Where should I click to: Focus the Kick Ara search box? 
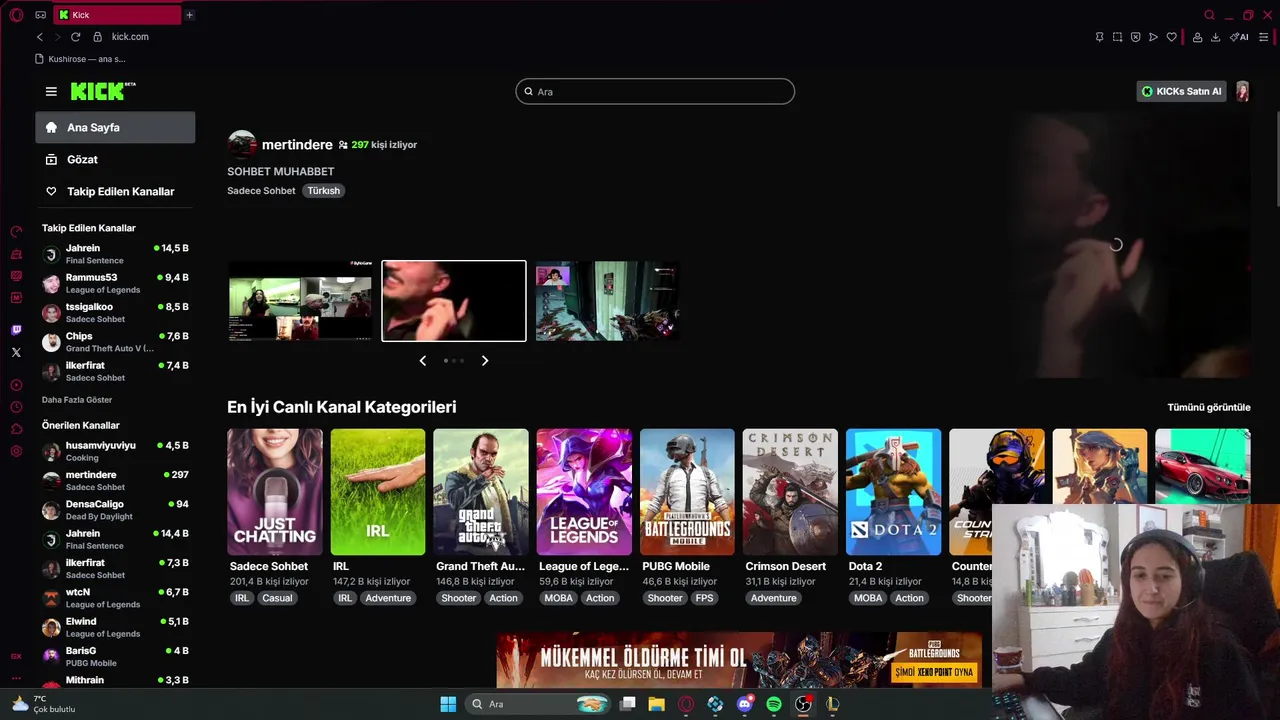coord(655,91)
